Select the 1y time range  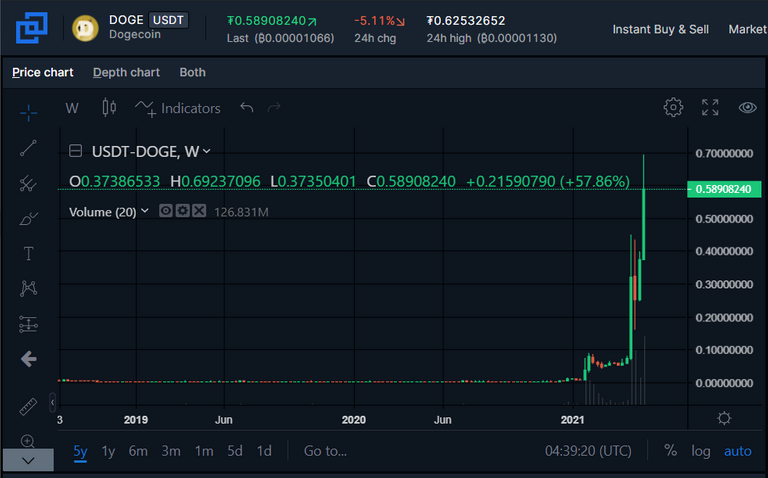point(108,451)
